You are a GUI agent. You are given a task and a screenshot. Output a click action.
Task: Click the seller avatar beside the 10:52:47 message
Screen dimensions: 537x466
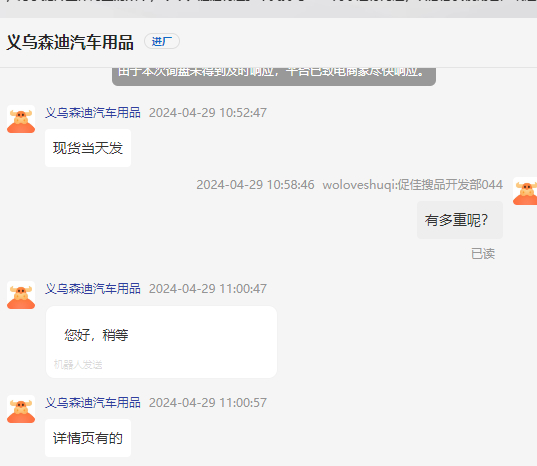[21, 119]
